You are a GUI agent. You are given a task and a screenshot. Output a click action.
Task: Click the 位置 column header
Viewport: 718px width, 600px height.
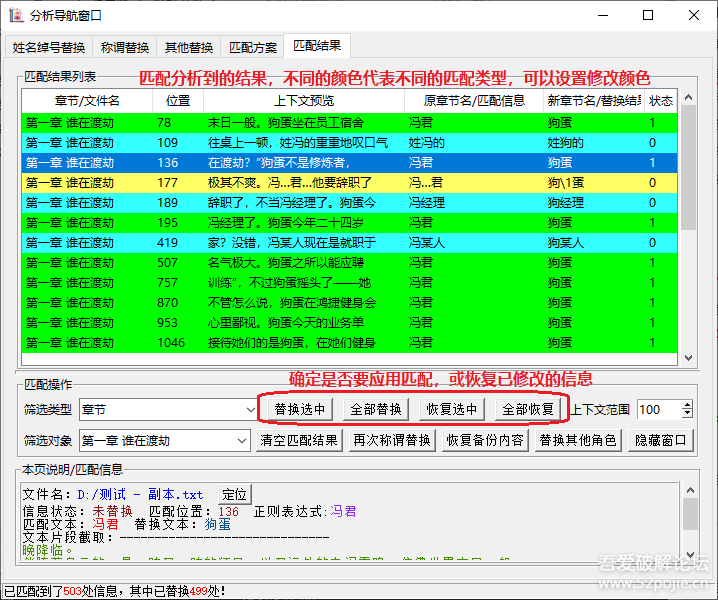coord(178,101)
